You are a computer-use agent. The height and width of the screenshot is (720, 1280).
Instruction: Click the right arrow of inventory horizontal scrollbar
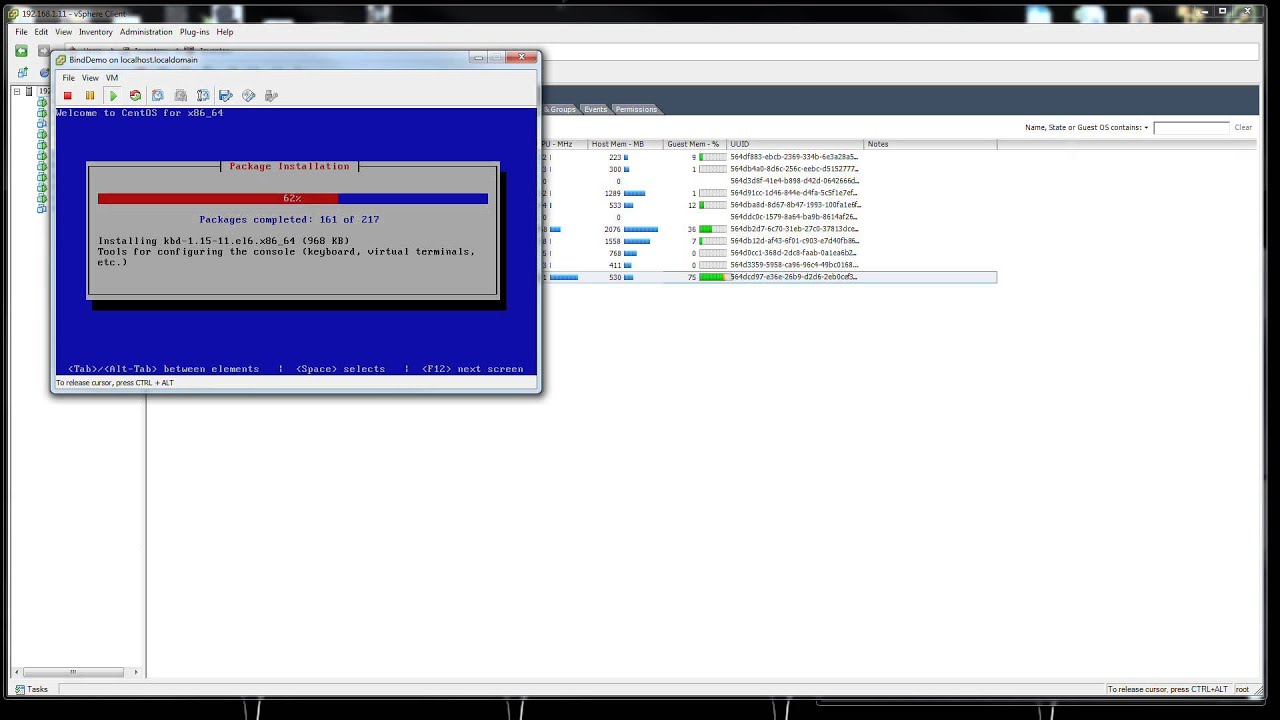click(x=136, y=672)
